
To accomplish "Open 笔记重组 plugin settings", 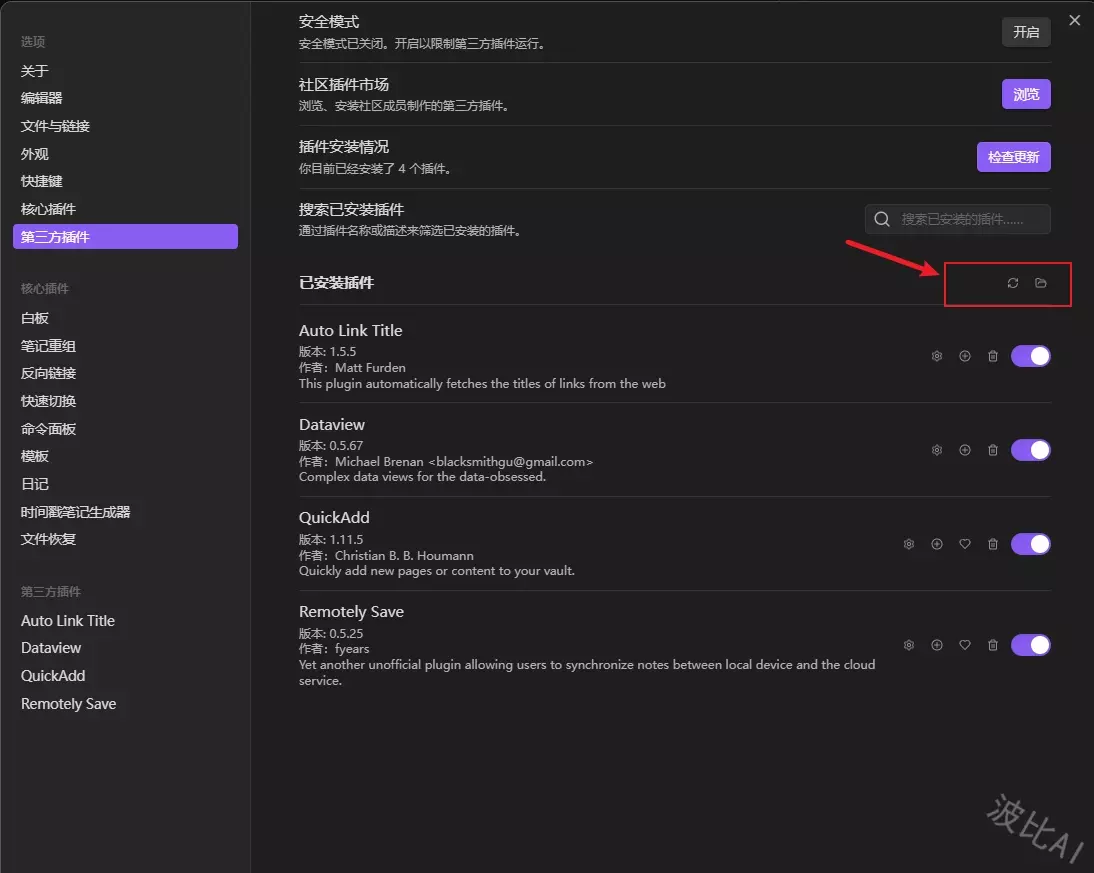I will 126,346.
